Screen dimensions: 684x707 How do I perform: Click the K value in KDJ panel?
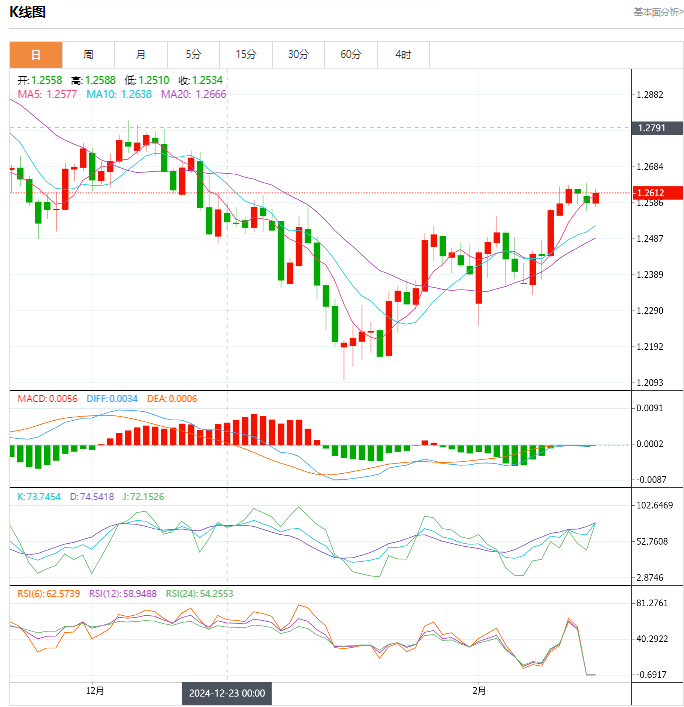[39, 496]
